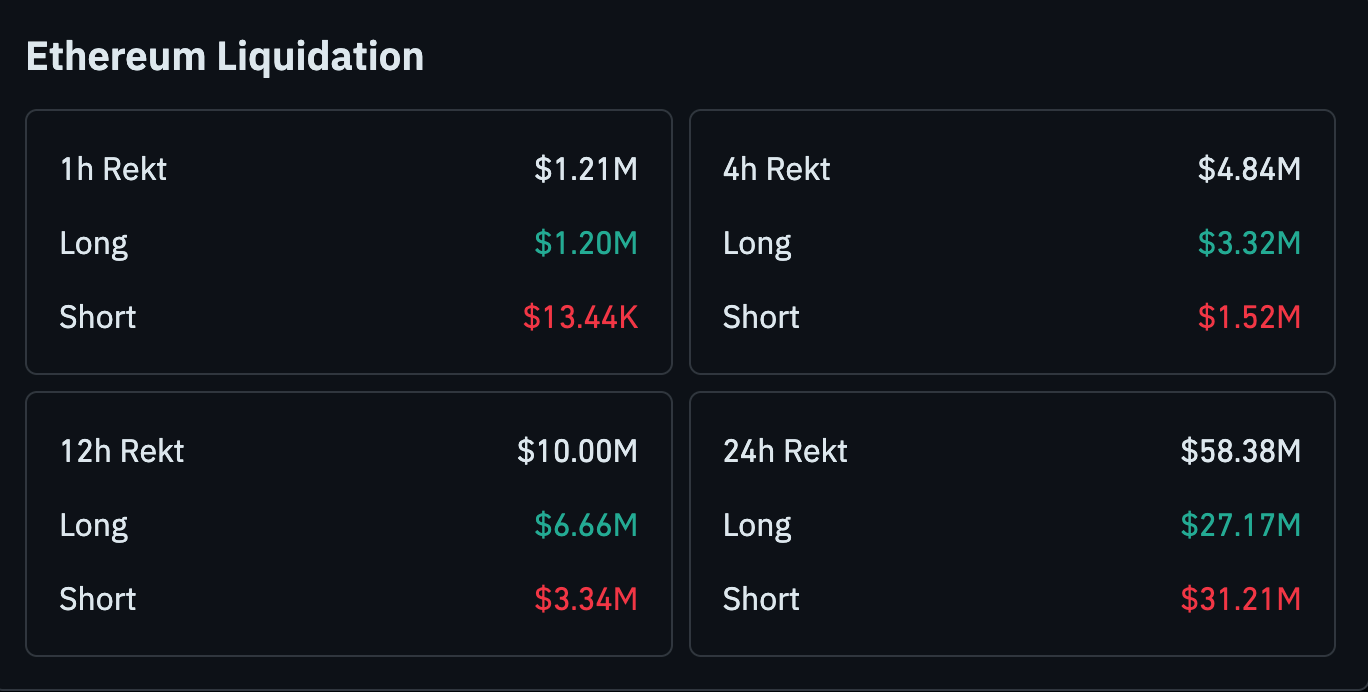1368x692 pixels.
Task: Click the $4.84M 4h total value
Action: [1249, 169]
